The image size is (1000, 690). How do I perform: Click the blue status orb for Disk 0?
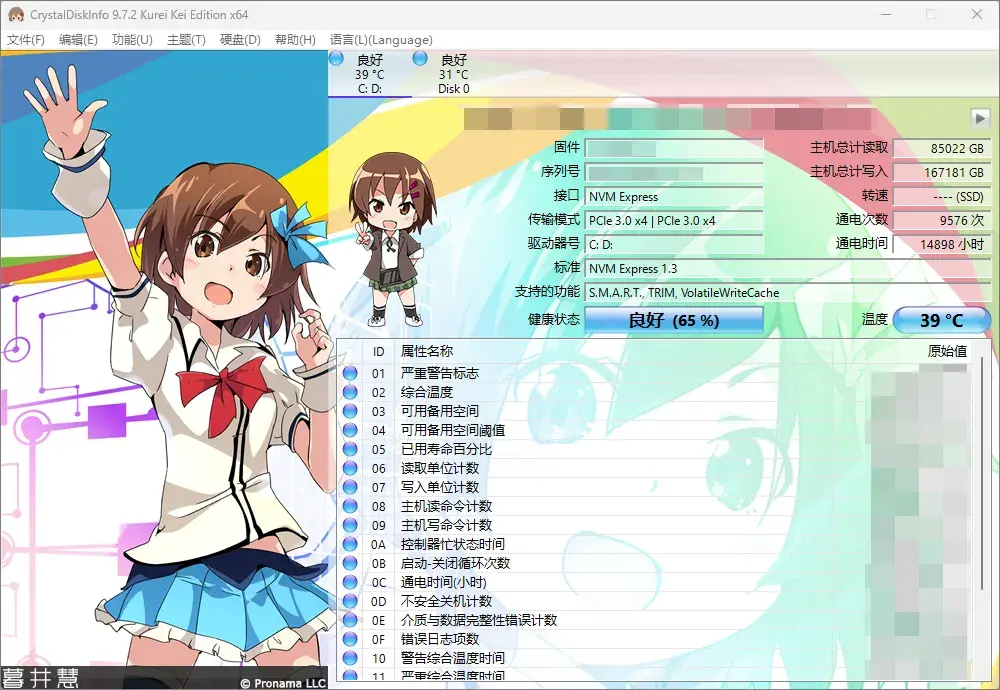coord(420,59)
